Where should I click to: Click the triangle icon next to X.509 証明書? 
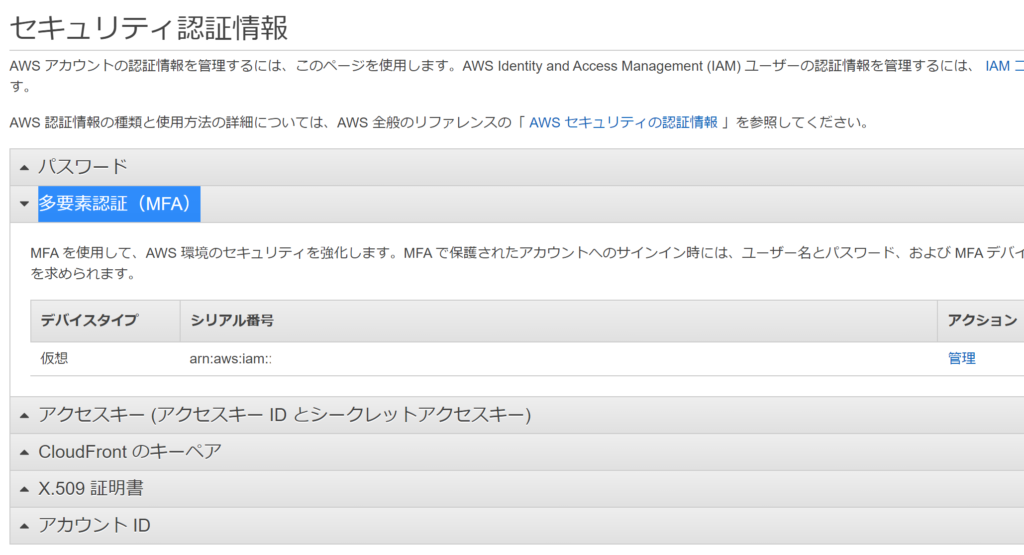(24, 489)
